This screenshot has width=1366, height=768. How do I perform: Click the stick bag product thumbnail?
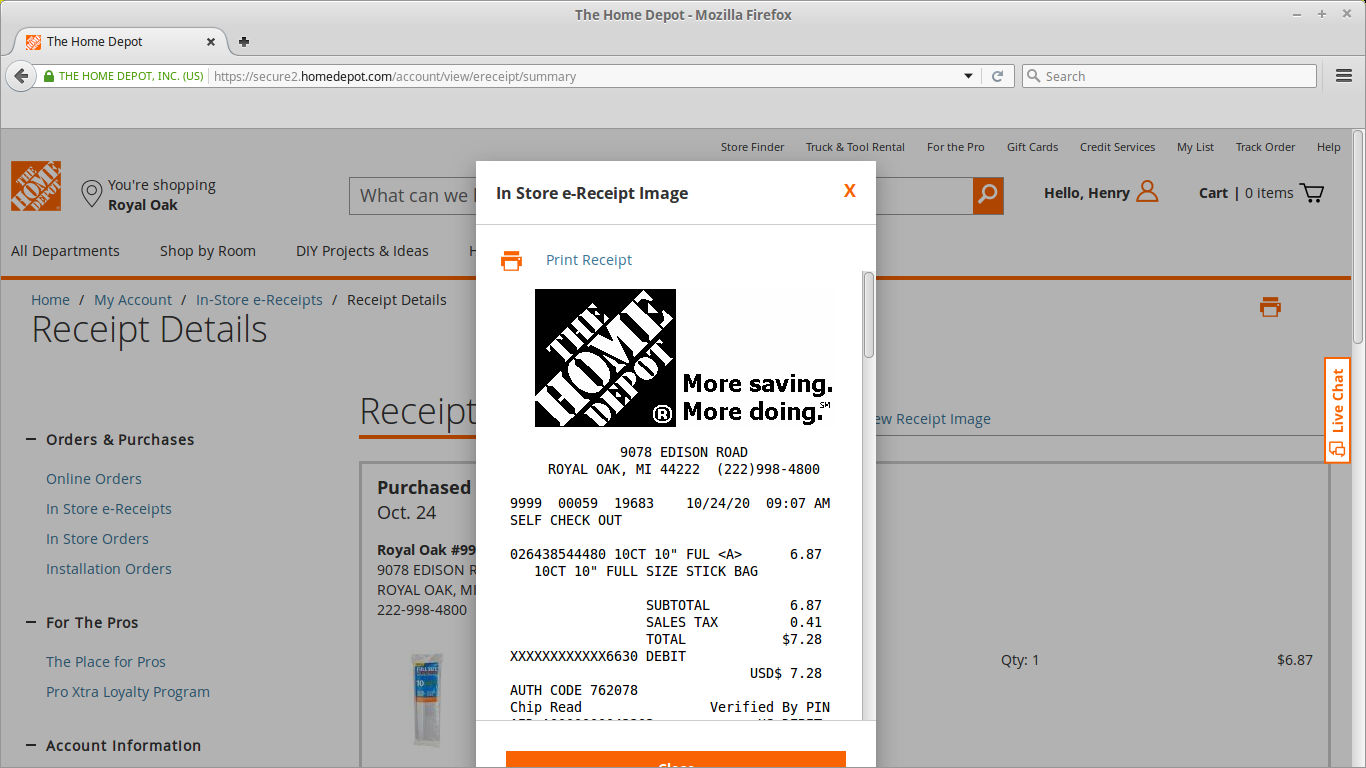(x=426, y=699)
